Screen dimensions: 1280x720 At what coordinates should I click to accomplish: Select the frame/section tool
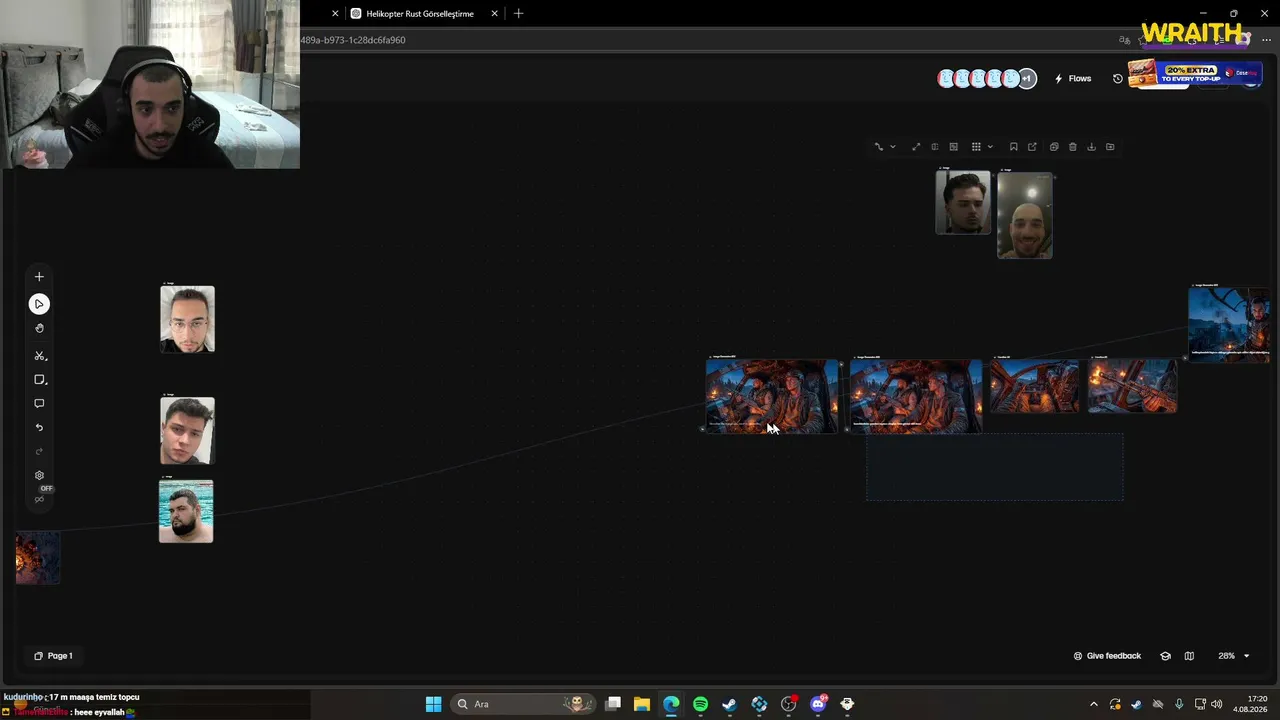point(39,380)
